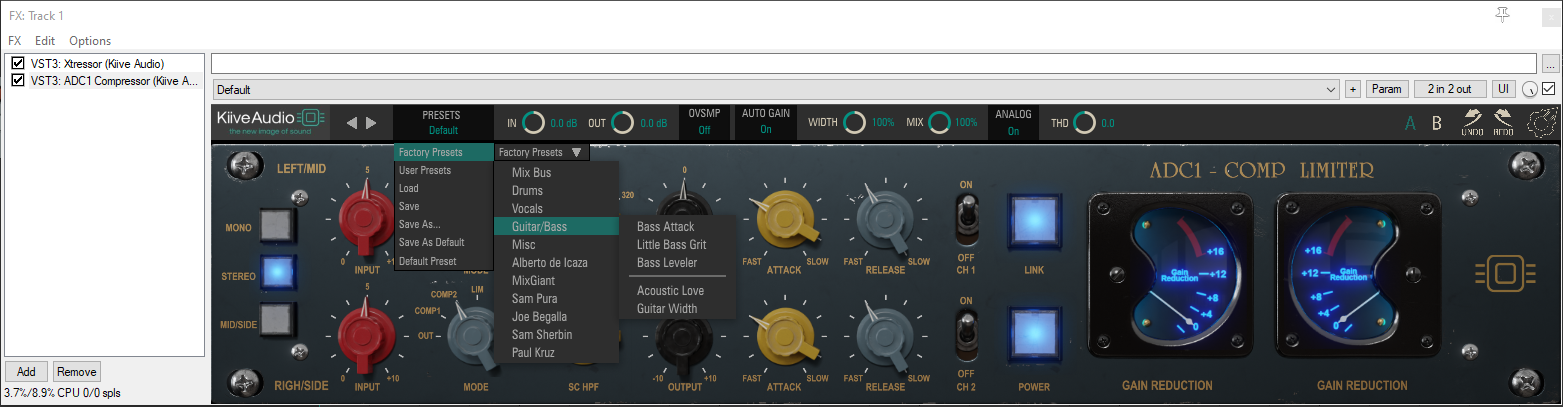Choose Save As... in presets menu
This screenshot has height=407, width=1563.
tap(444, 225)
